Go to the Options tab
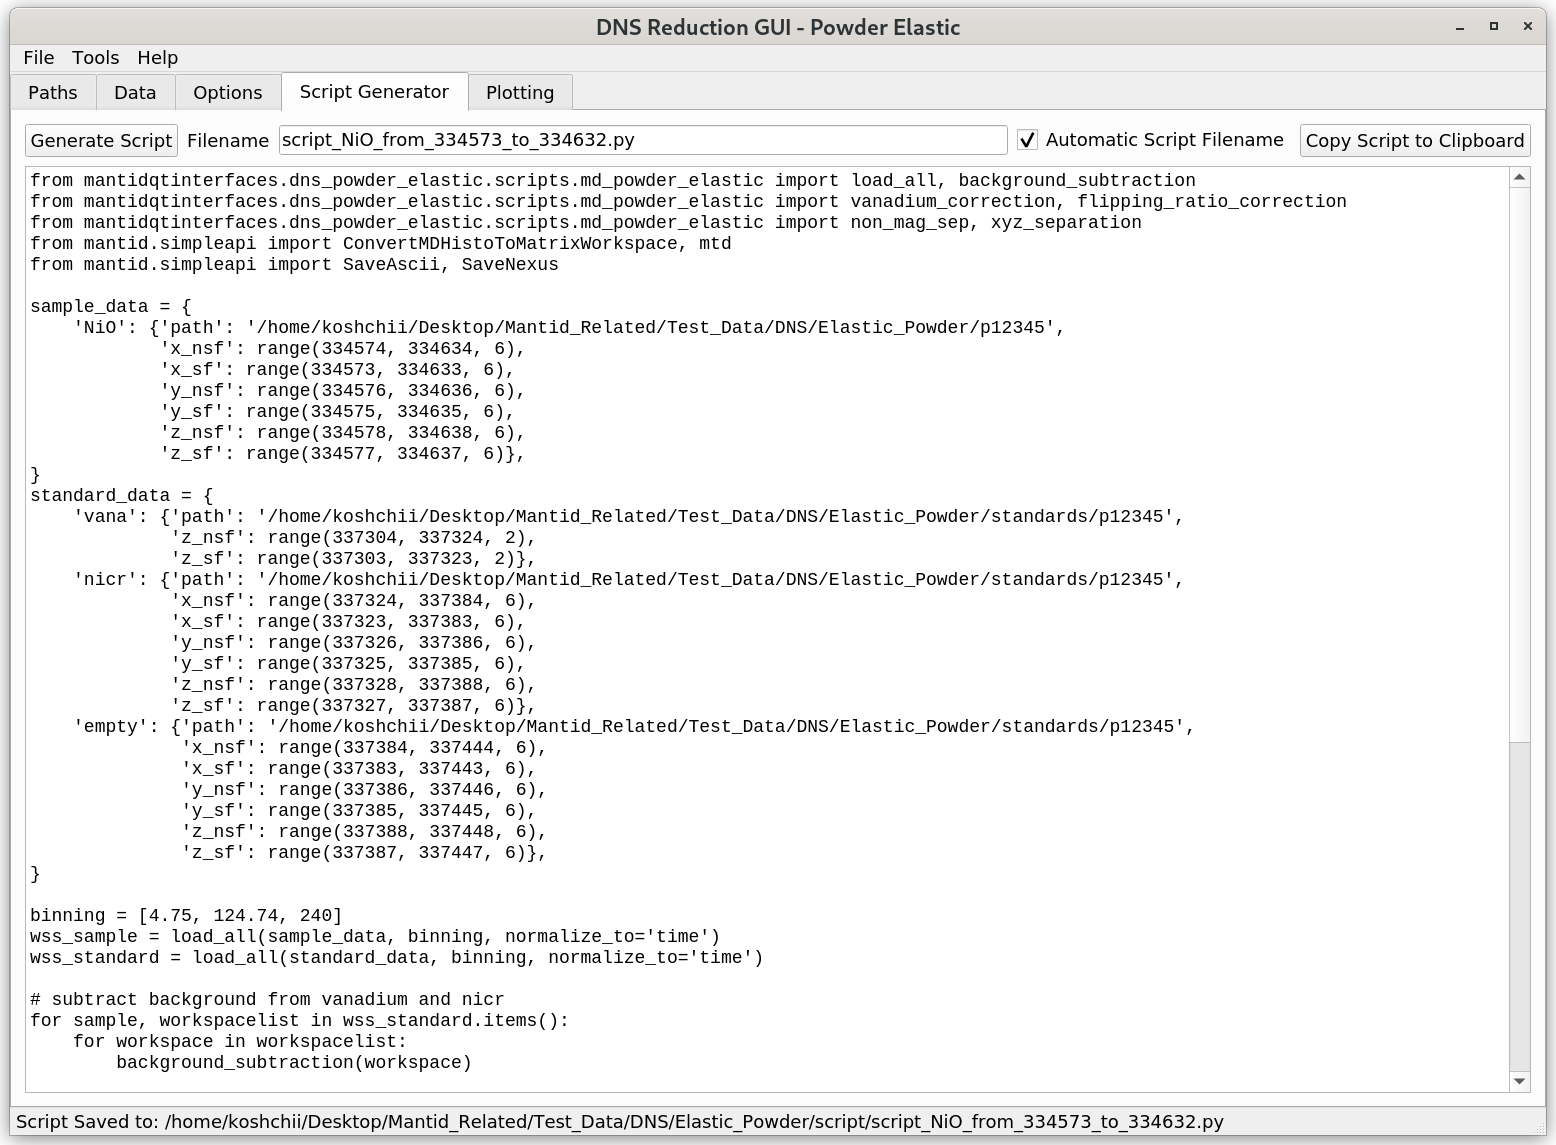Image resolution: width=1556 pixels, height=1145 pixels. click(x=227, y=93)
